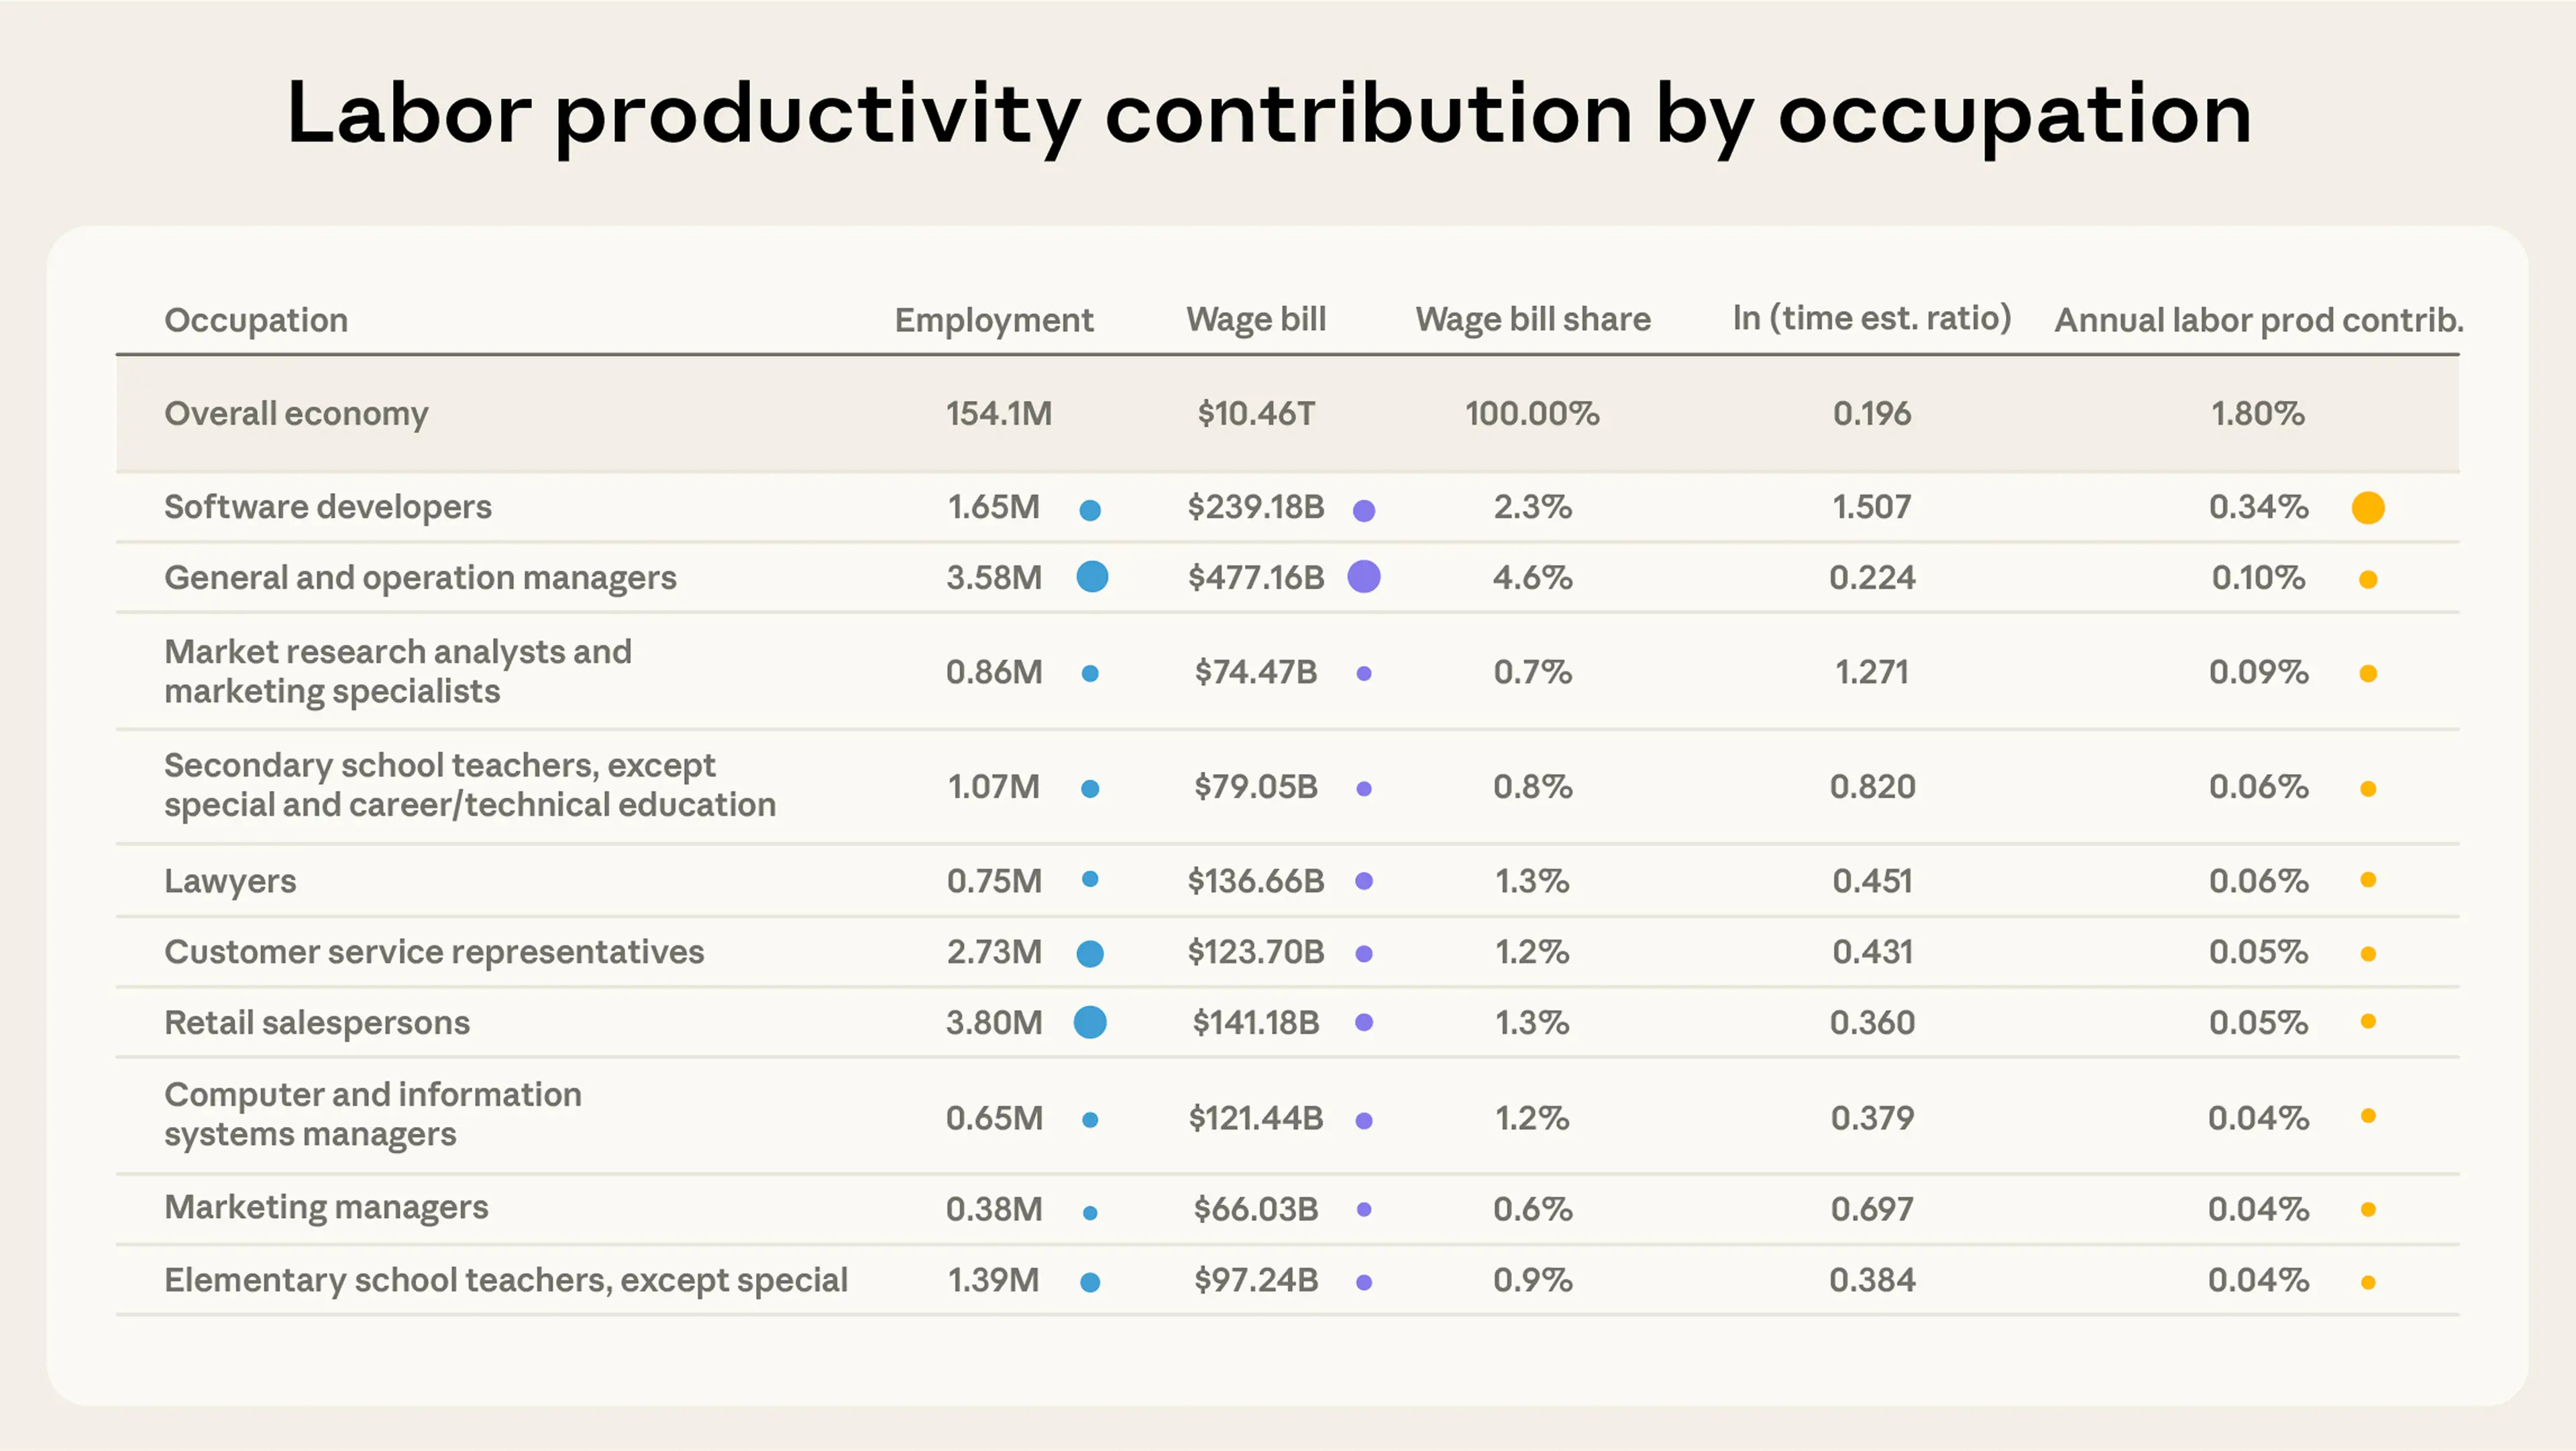
Task: Click the large purple wage bill dot for General and operation managers
Action: 1364,577
